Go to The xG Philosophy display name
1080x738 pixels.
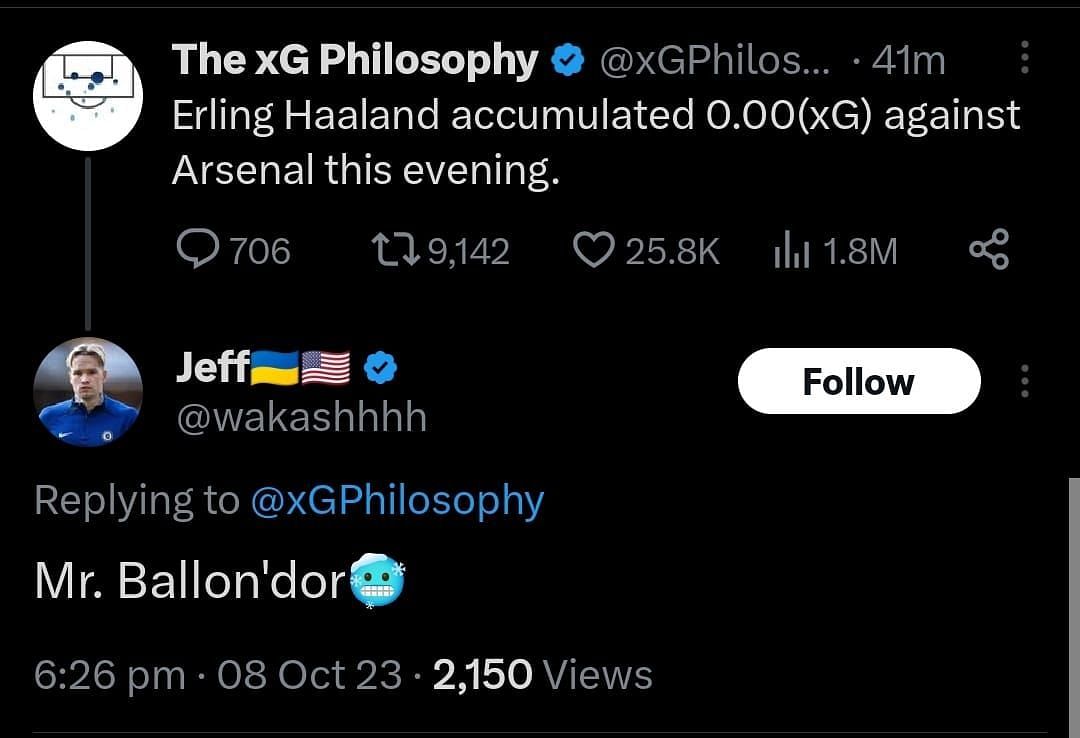coord(355,61)
